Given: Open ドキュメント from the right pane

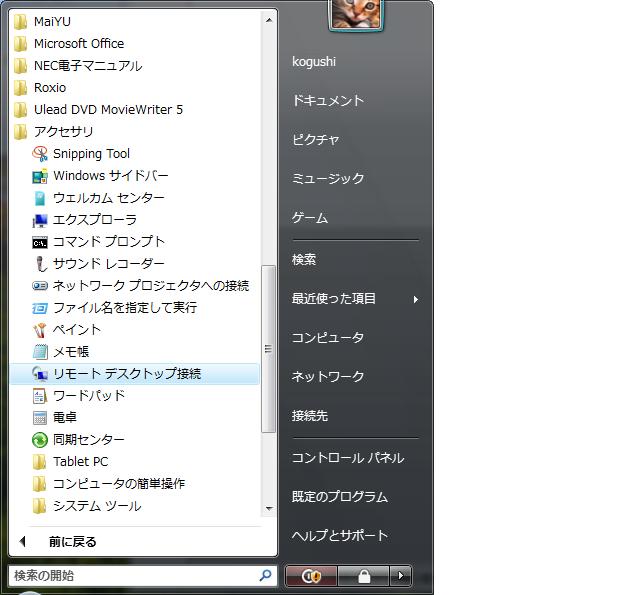Looking at the screenshot, I should coord(328,100).
